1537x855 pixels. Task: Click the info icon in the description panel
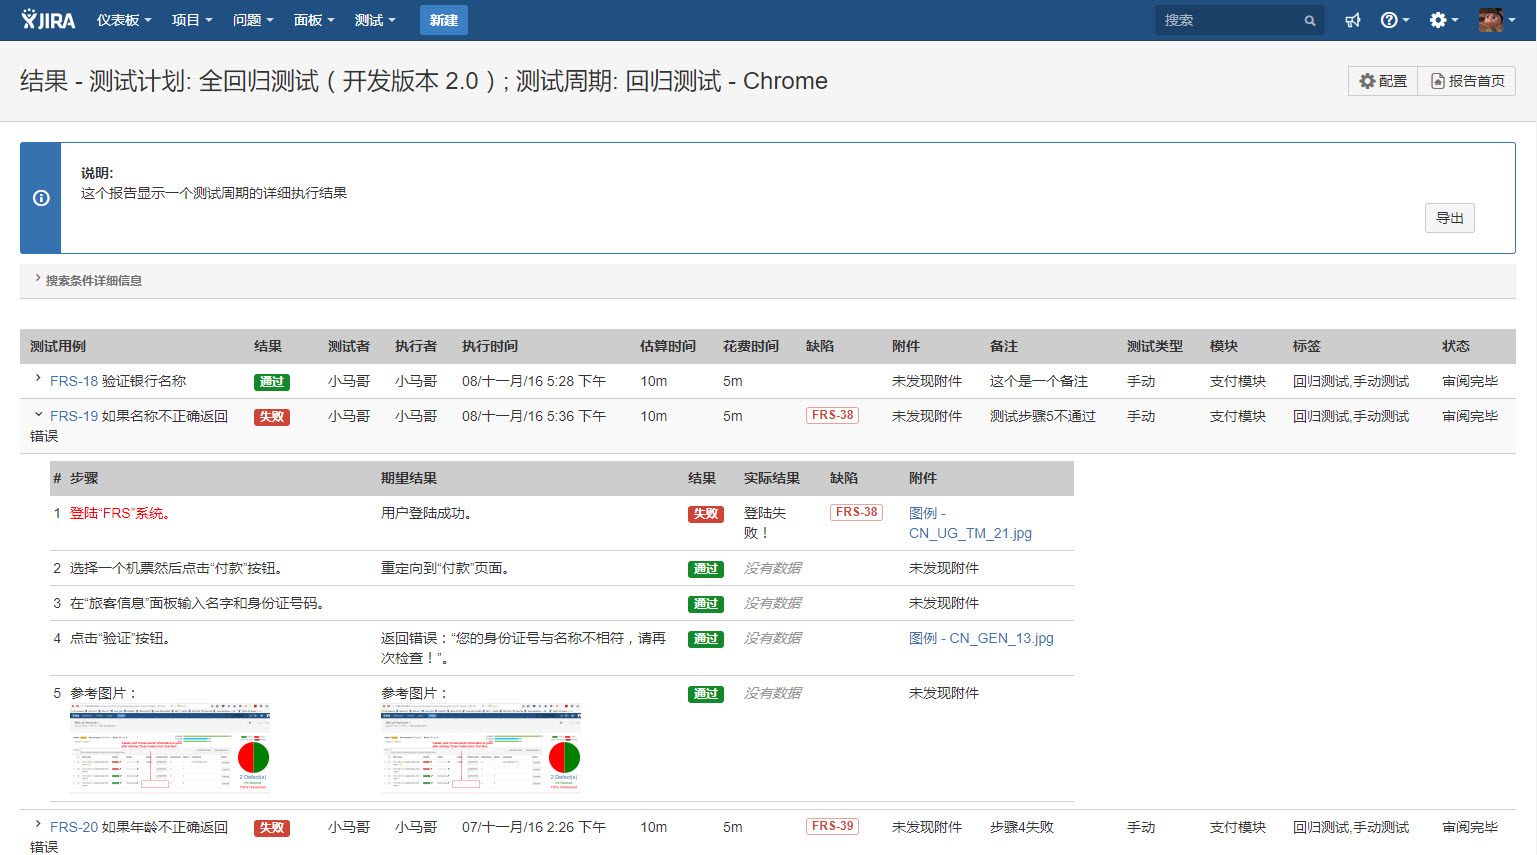[41, 198]
